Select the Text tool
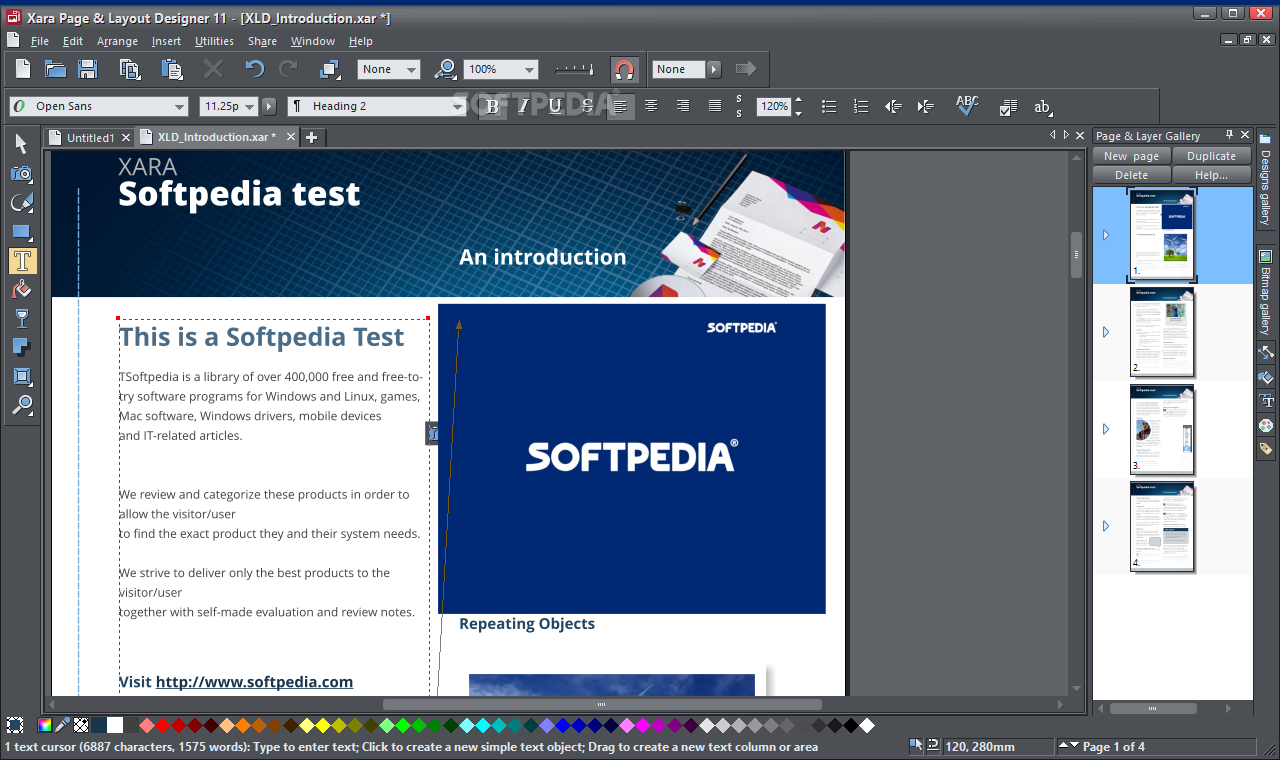Screen dimensions: 1280x760 click(22, 261)
